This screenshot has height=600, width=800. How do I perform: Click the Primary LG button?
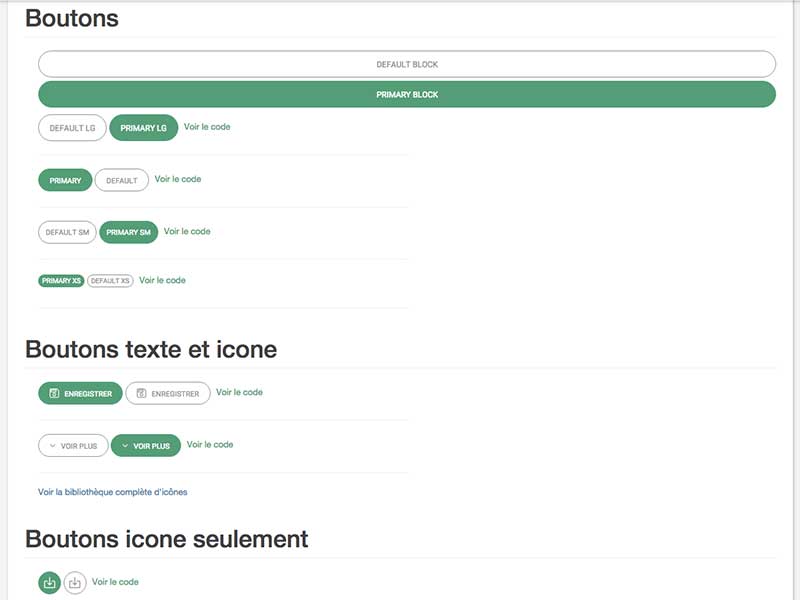click(144, 128)
